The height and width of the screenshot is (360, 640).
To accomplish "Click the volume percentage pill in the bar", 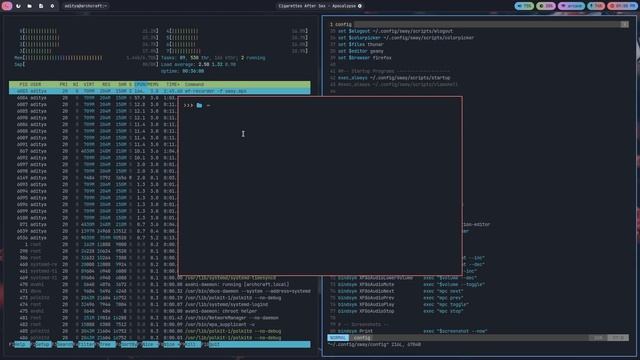I will 524,6.
